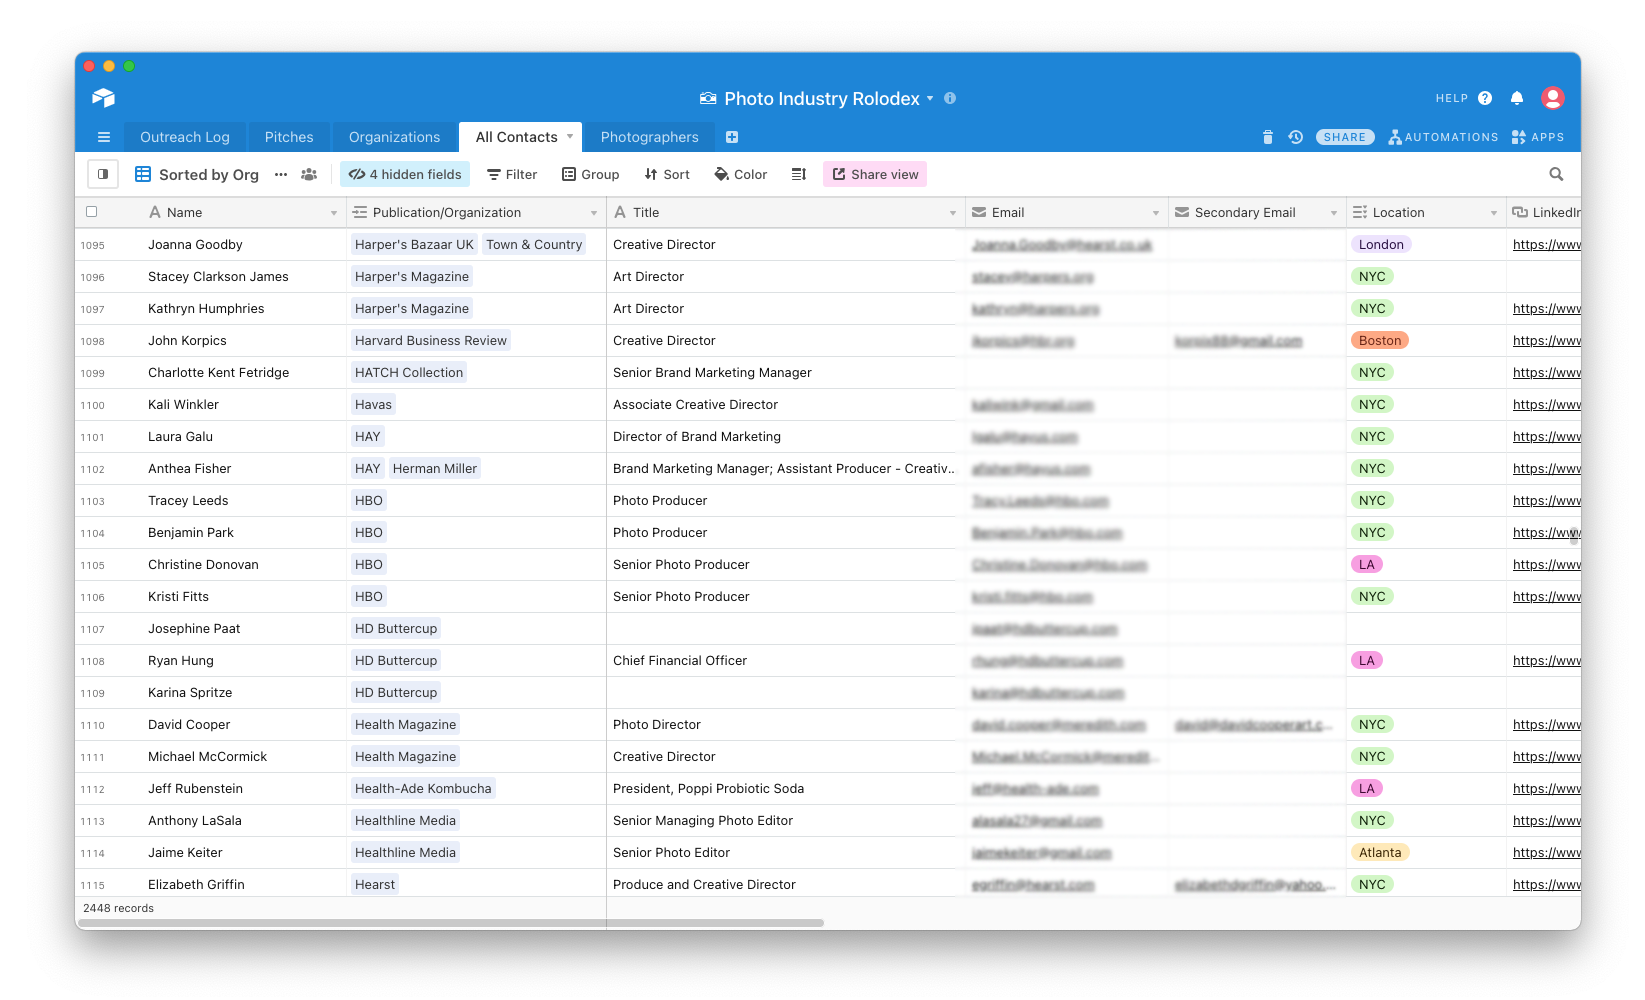Viewport: 1645px width, 1000px height.
Task: Open the Sorted by Org view switcher
Action: [x=197, y=174]
